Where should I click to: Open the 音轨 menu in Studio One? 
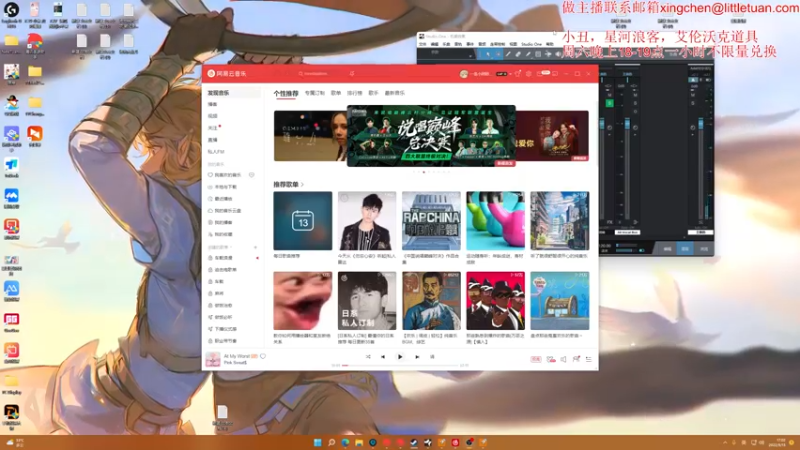point(458,44)
